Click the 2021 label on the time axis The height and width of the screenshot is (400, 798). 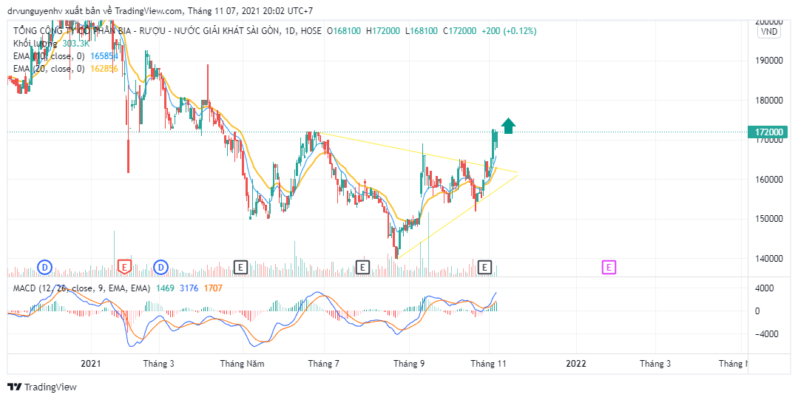point(91,364)
